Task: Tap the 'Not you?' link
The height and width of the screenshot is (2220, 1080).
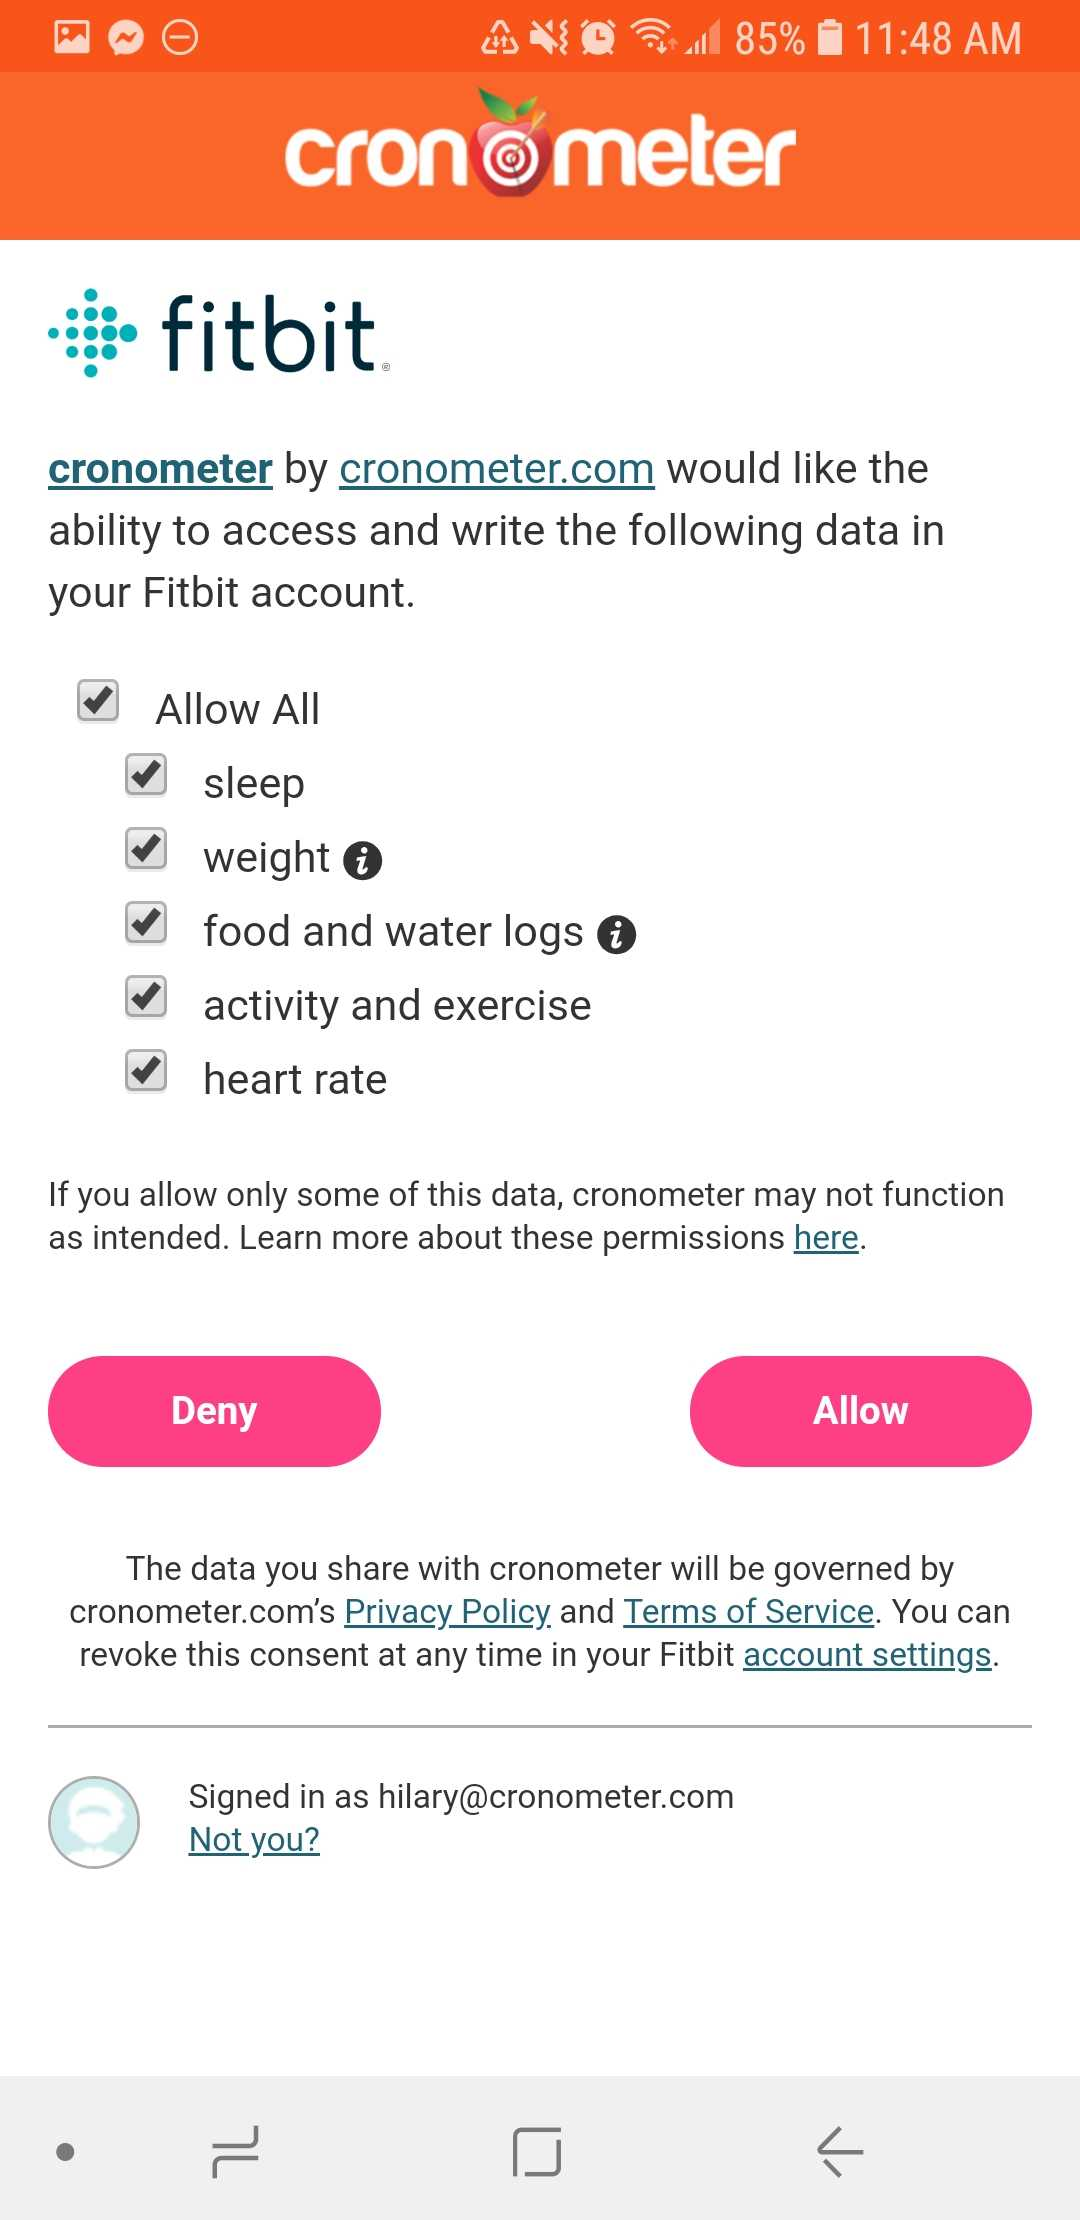Action: [x=254, y=1840]
